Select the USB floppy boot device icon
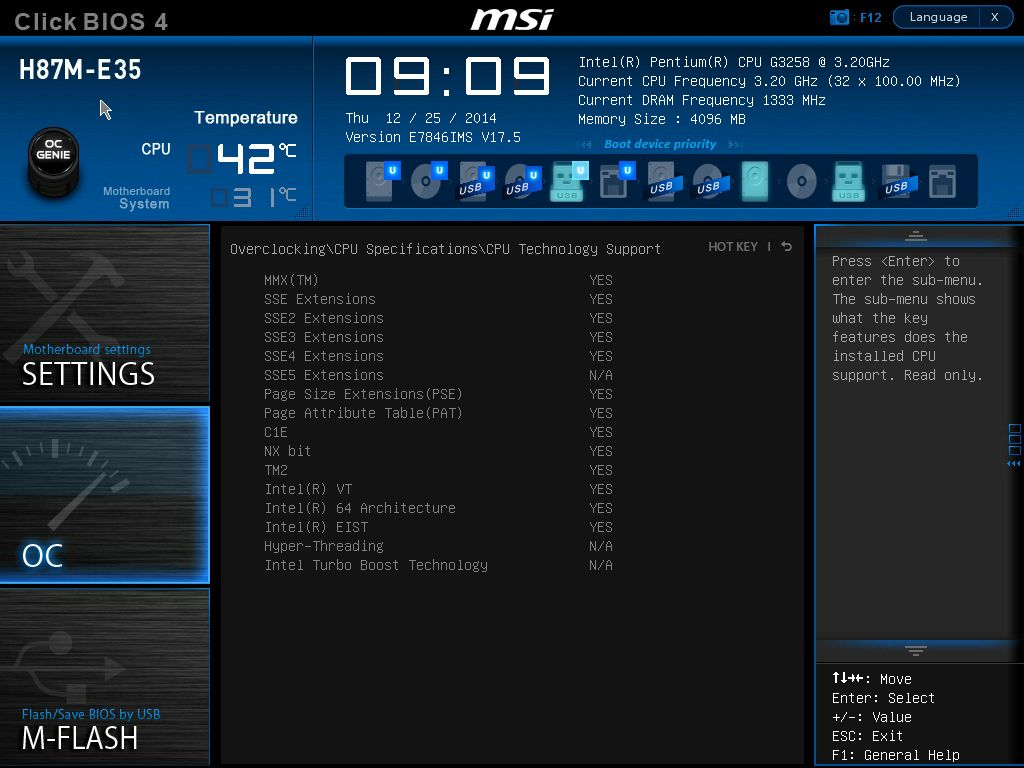The height and width of the screenshot is (768, 1024). [895, 182]
